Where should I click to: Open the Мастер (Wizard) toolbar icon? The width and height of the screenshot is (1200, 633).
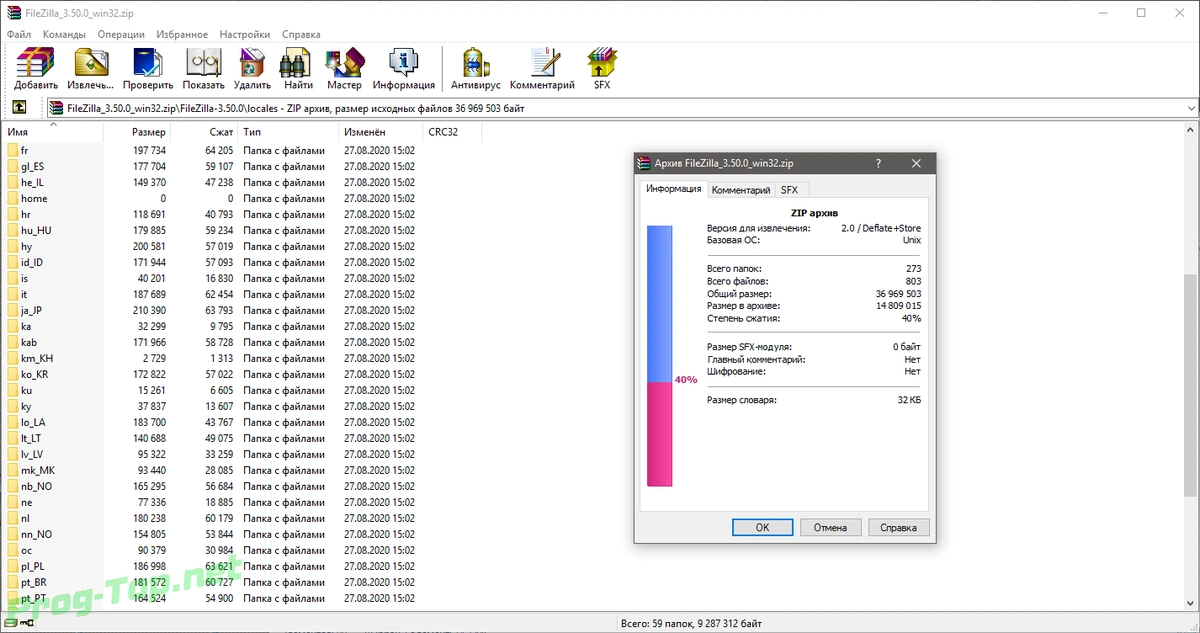point(344,63)
